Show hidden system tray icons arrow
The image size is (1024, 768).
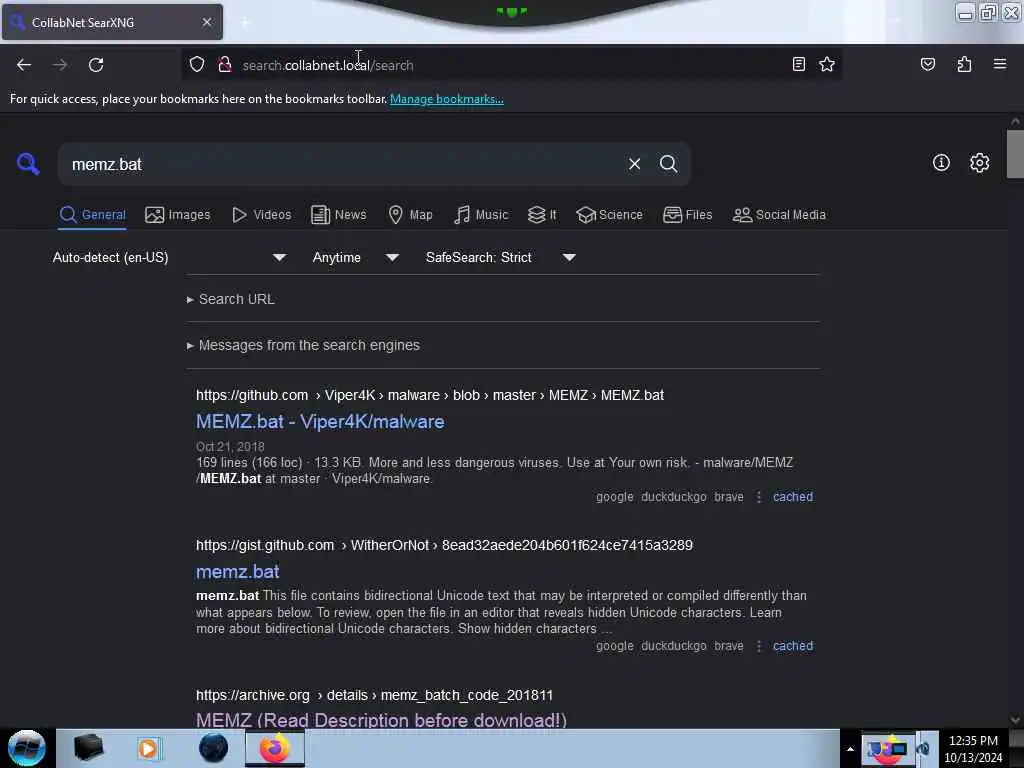850,749
